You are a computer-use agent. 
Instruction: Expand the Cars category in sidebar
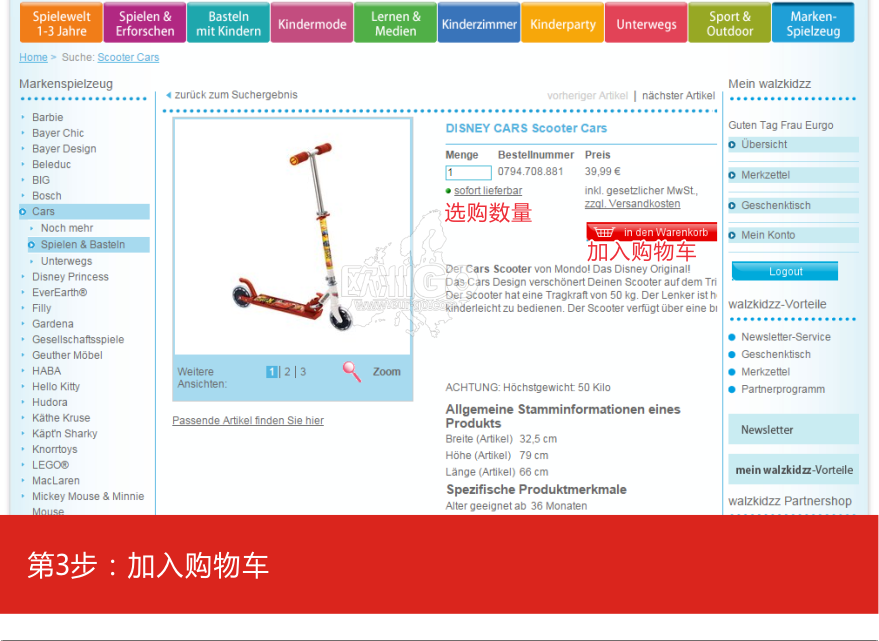click(43, 212)
